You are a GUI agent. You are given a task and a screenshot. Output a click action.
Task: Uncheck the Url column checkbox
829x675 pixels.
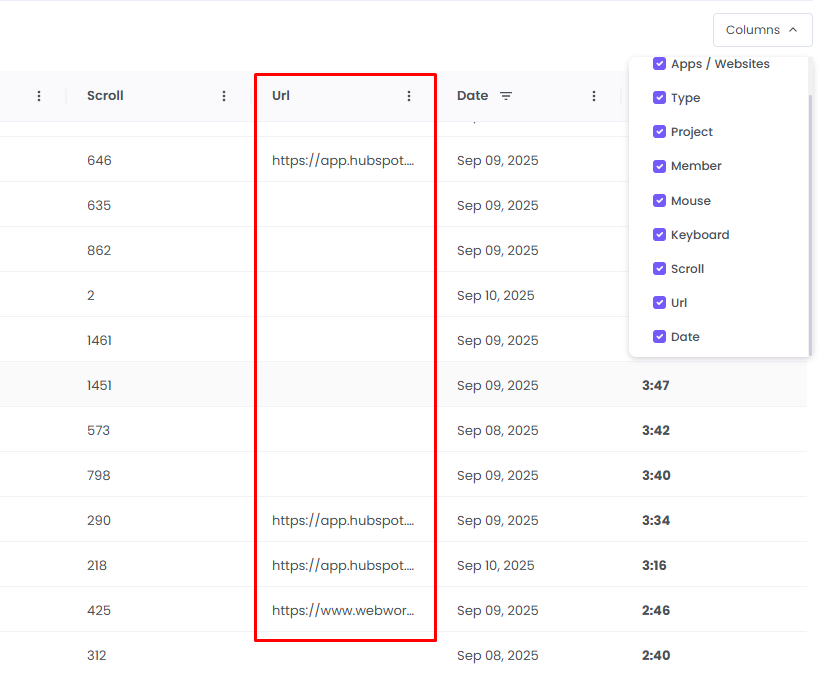[x=659, y=302]
